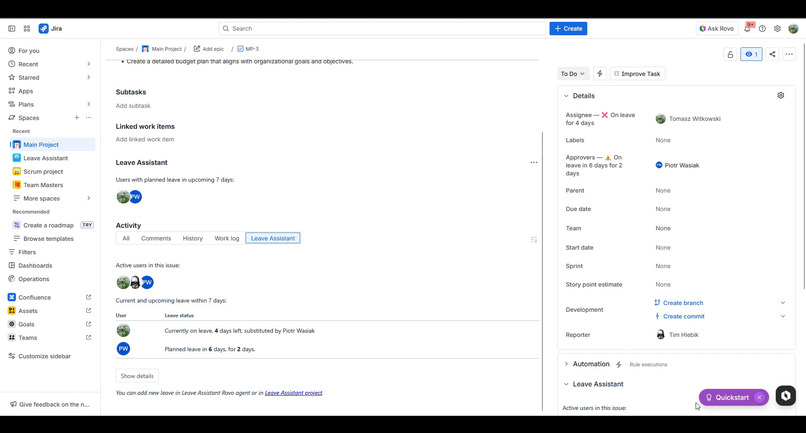Toggle activity sort order icon
Image resolution: width=806 pixels, height=433 pixels.
[534, 240]
